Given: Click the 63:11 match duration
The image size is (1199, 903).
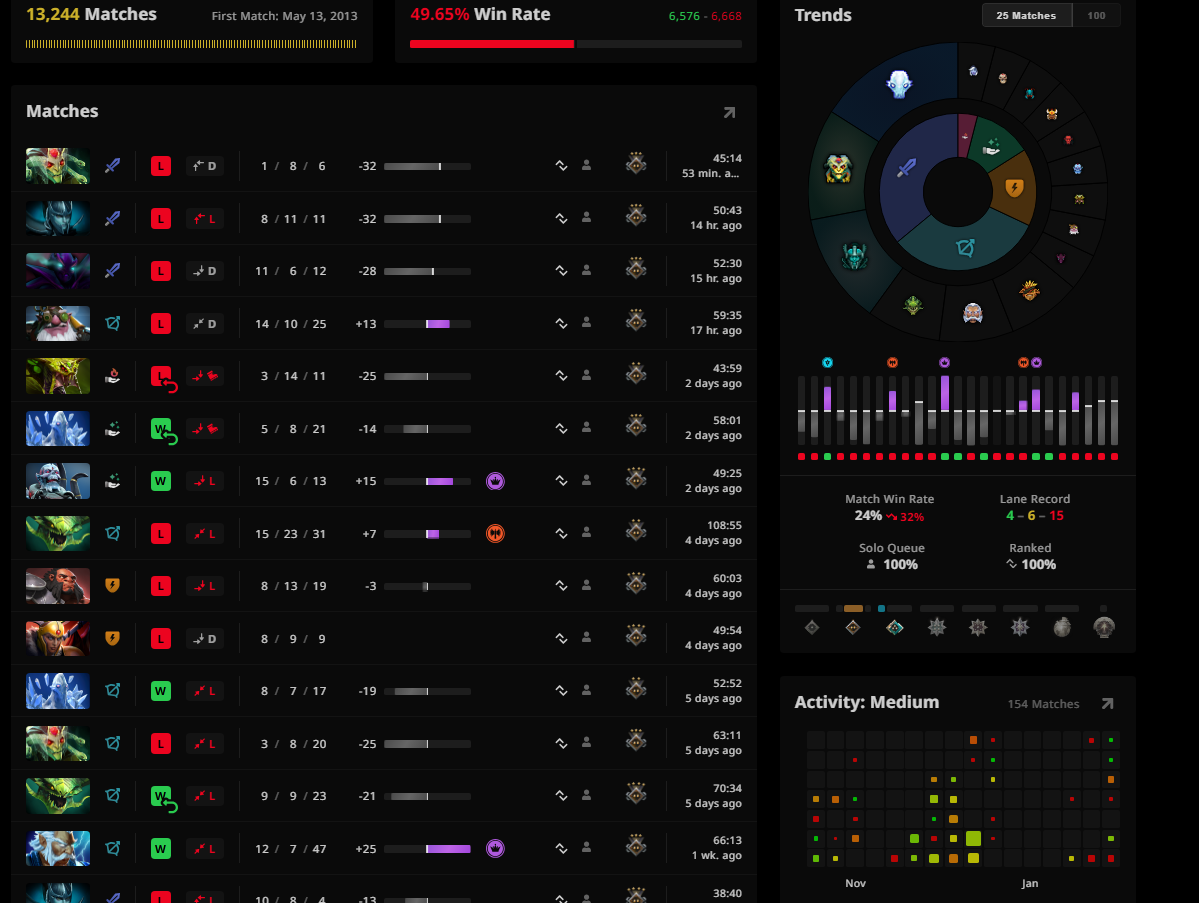Looking at the screenshot, I should (x=727, y=736).
